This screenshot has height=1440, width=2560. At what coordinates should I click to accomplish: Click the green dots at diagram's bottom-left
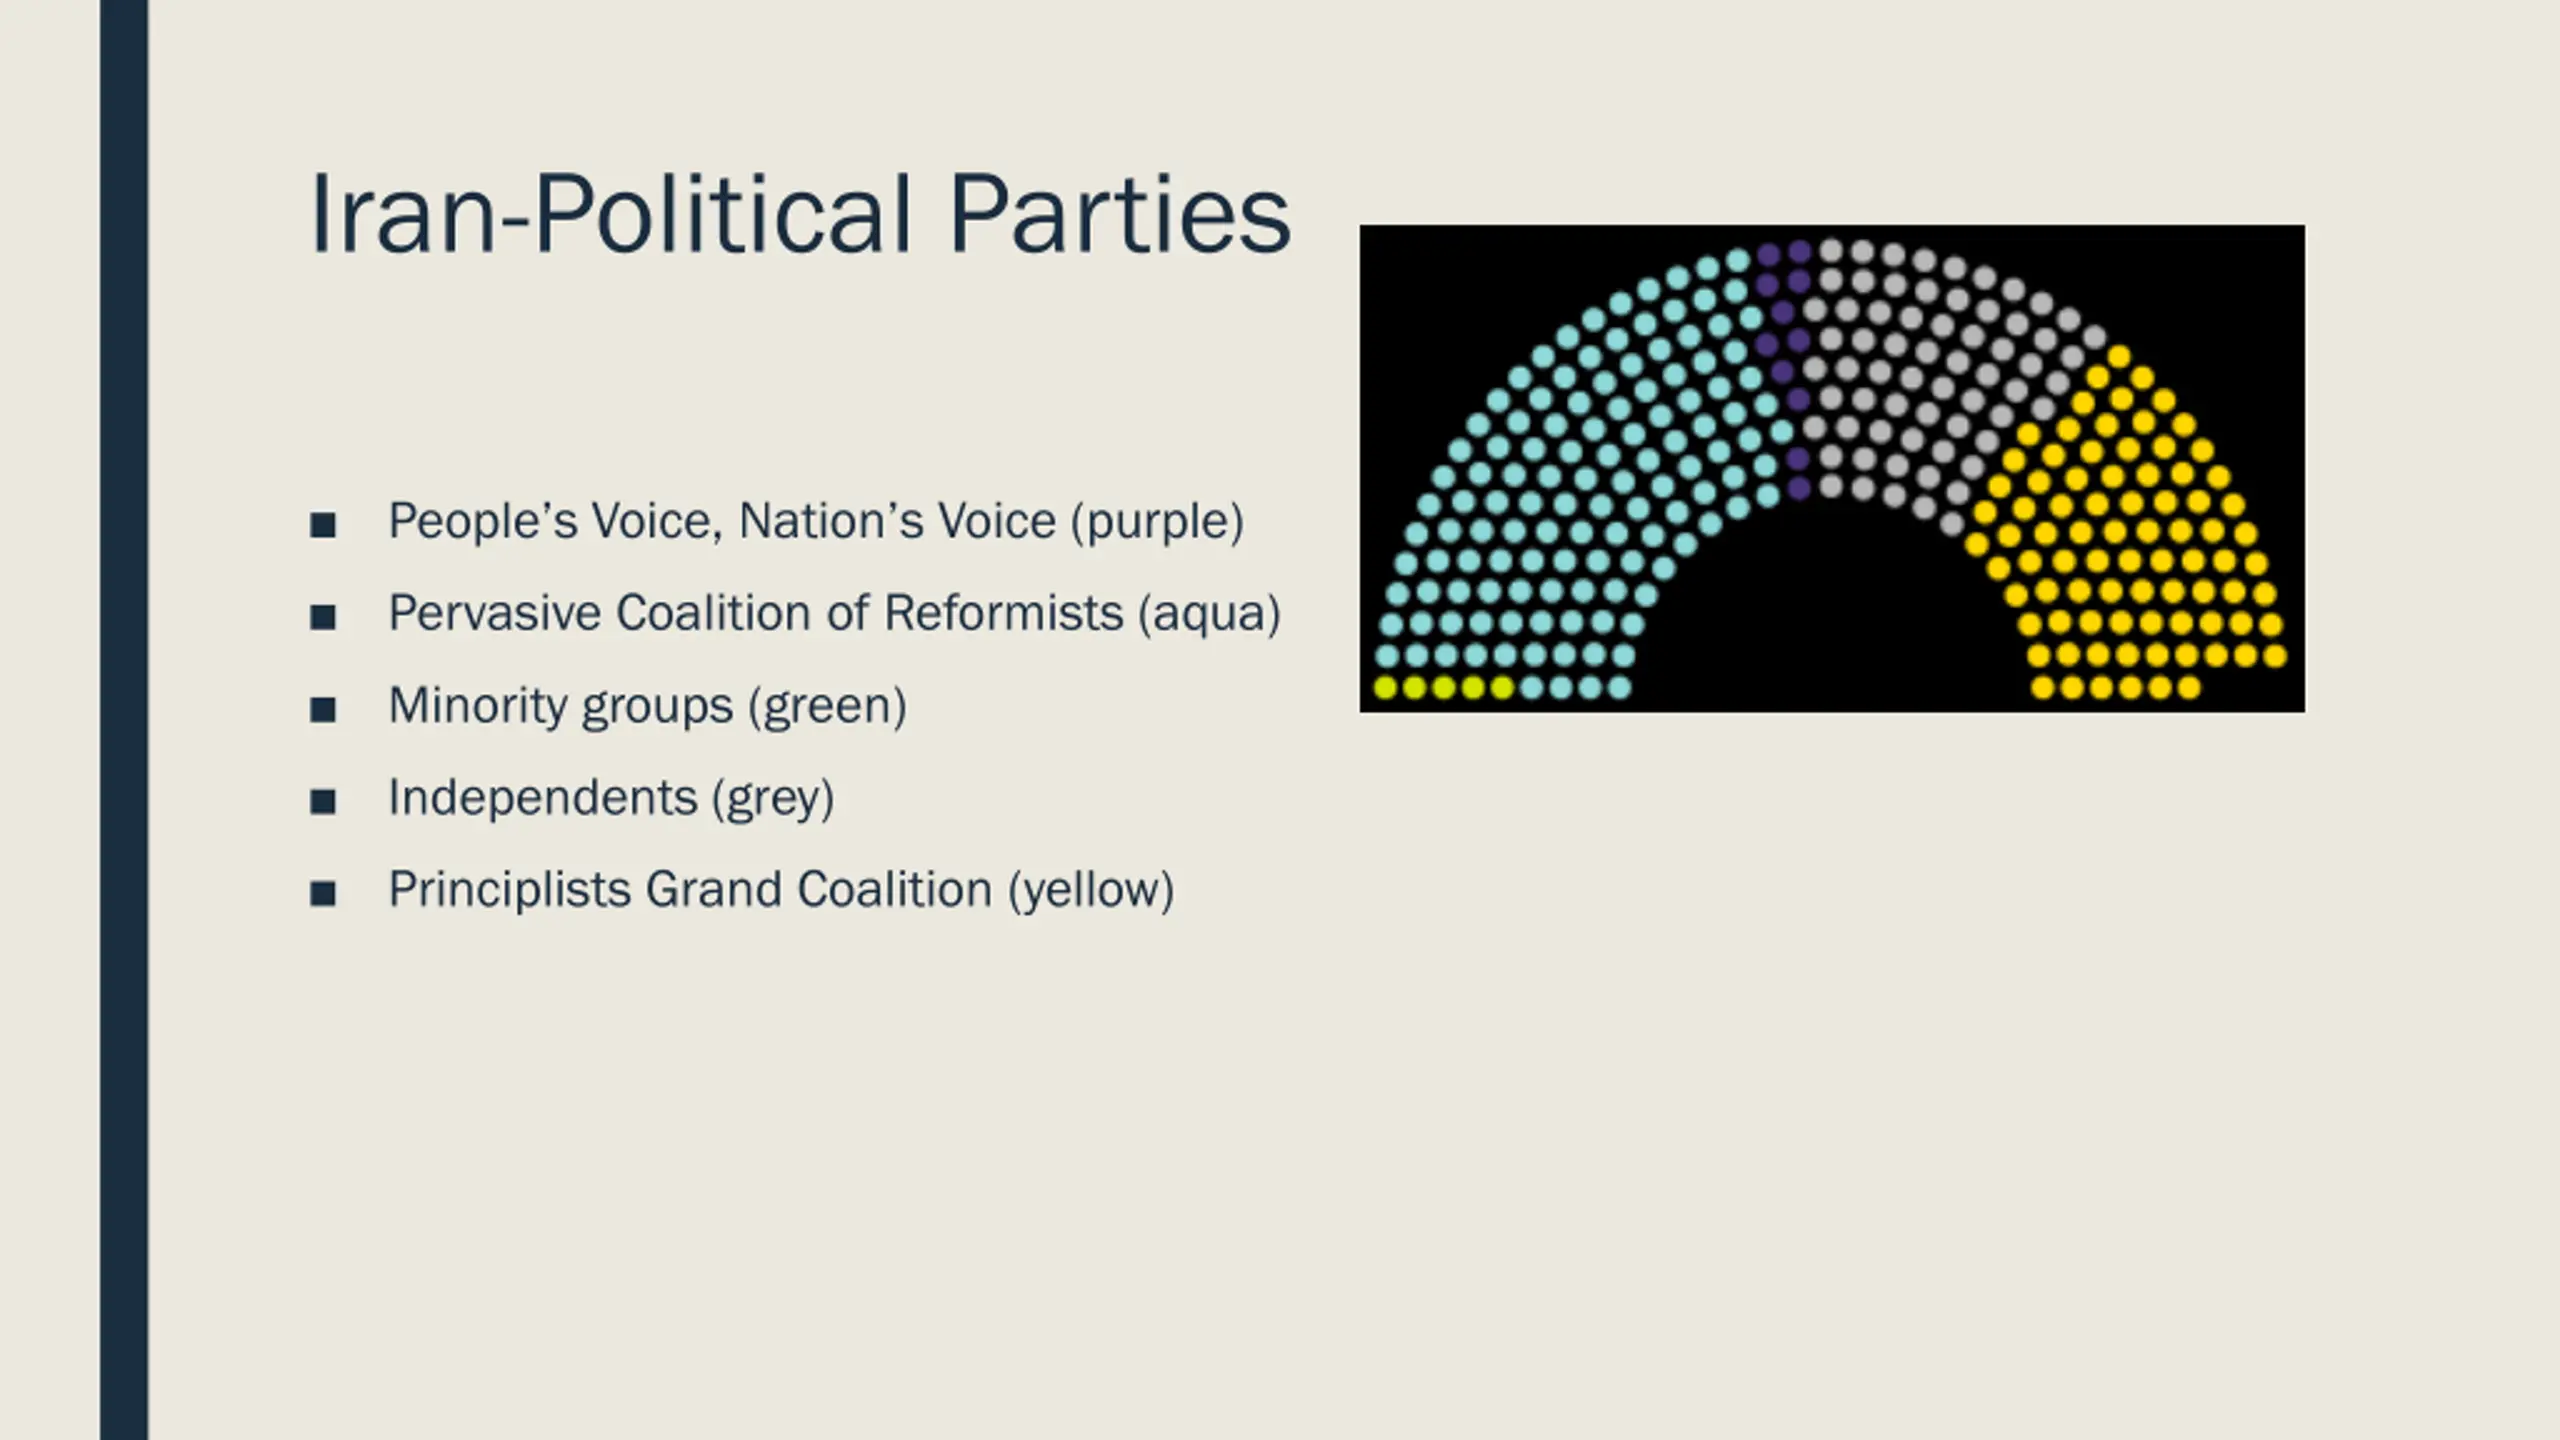tap(1443, 688)
